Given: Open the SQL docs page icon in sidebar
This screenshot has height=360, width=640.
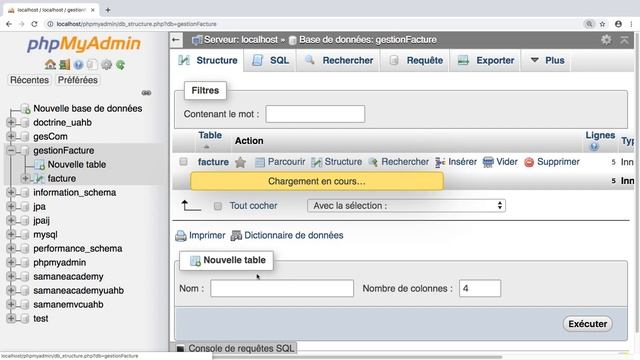Looking at the screenshot, I should click(x=92, y=64).
